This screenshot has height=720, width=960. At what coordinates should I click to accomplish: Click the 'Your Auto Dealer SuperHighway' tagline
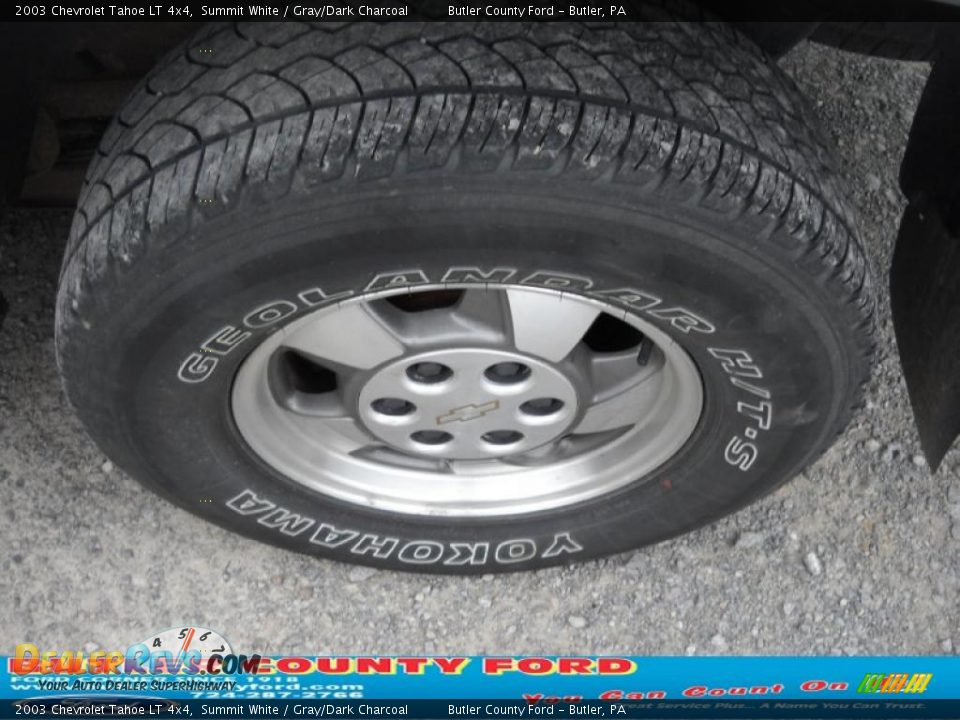(136, 685)
